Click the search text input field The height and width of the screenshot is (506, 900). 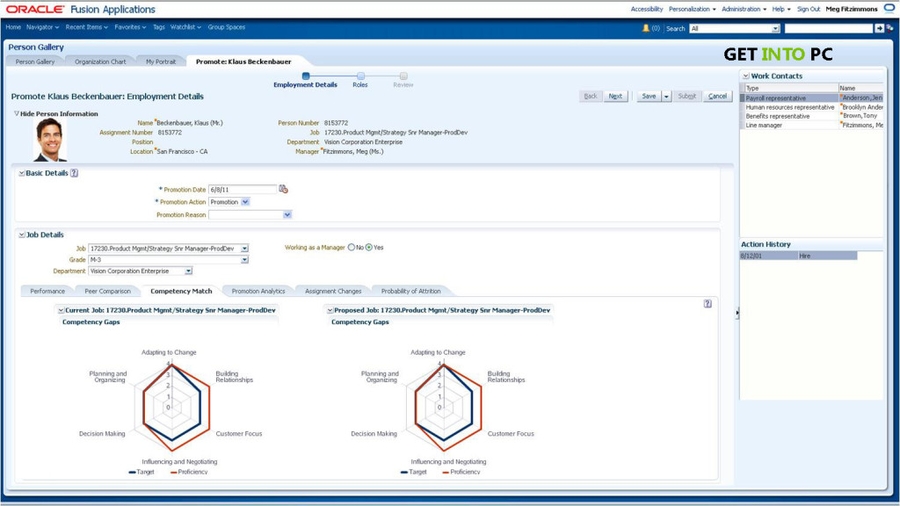tap(828, 28)
